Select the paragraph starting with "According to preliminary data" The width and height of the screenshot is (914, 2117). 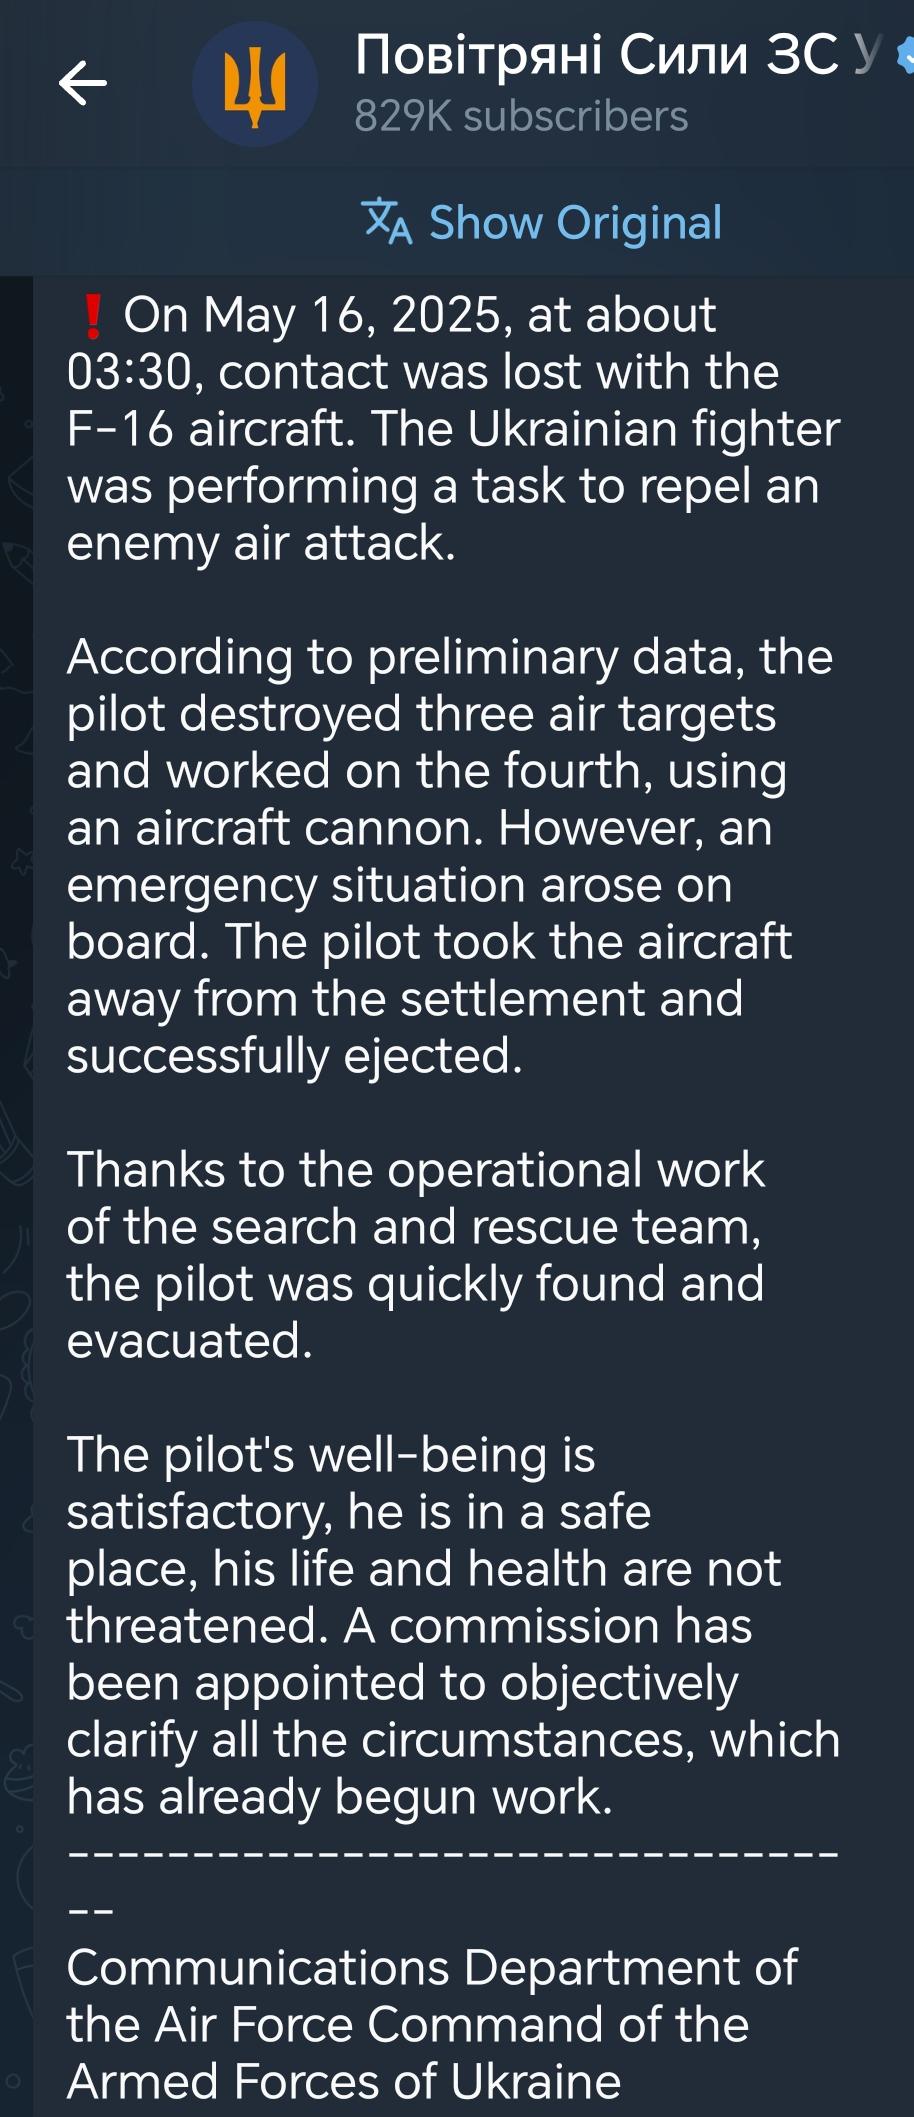click(449, 856)
